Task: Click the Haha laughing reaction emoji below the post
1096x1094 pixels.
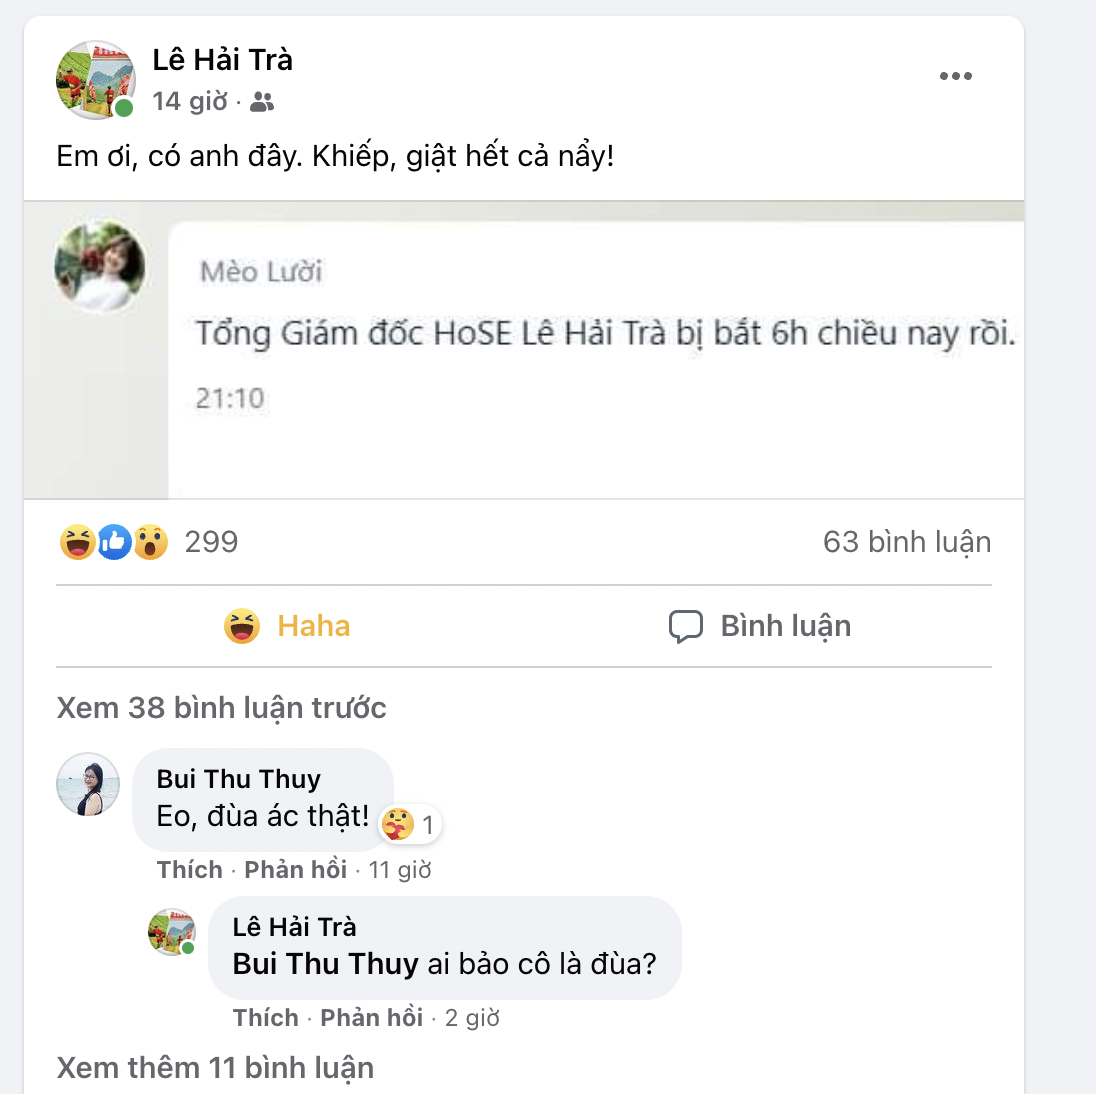Action: [78, 541]
